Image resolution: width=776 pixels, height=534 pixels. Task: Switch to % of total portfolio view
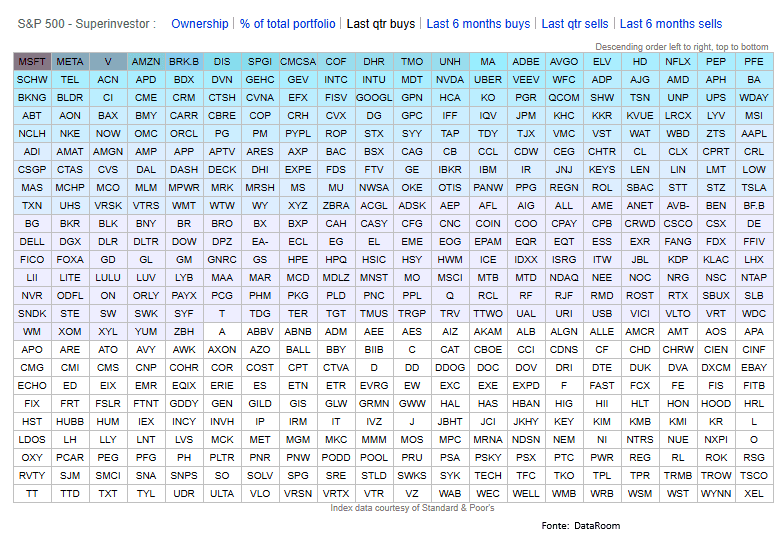tap(287, 24)
